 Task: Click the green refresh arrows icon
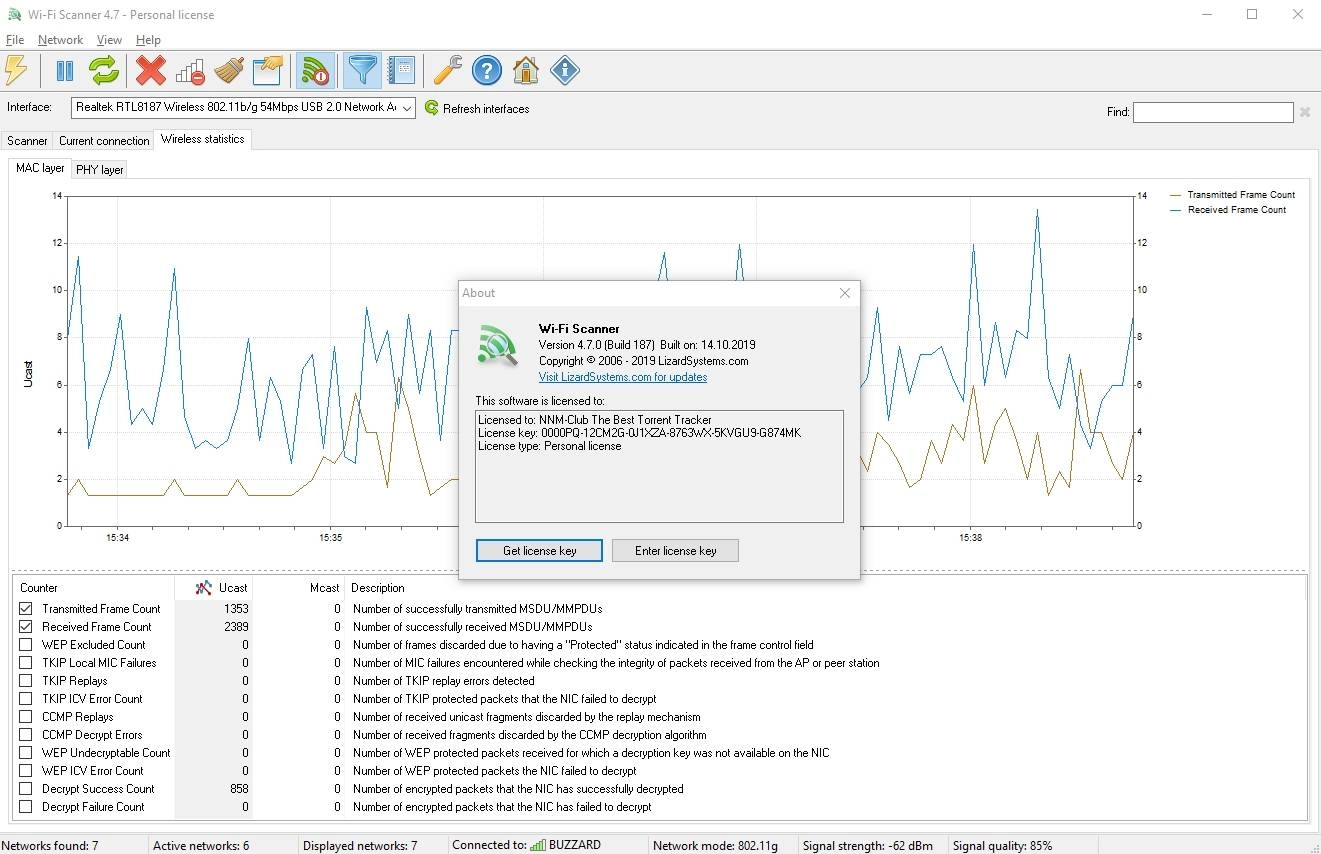[104, 70]
